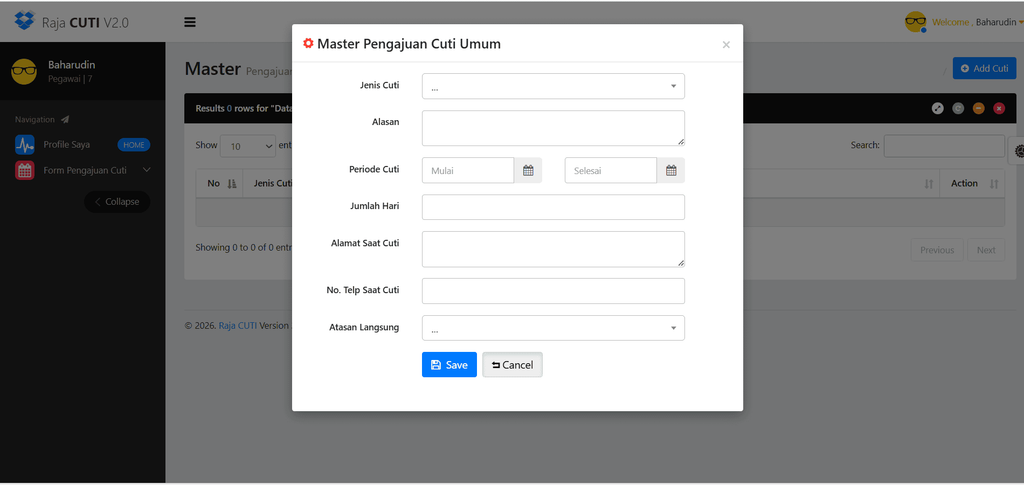Screen dimensions: 1024x485
Task: Open the settings gear at right edge
Action: pyautogui.click(x=1018, y=151)
